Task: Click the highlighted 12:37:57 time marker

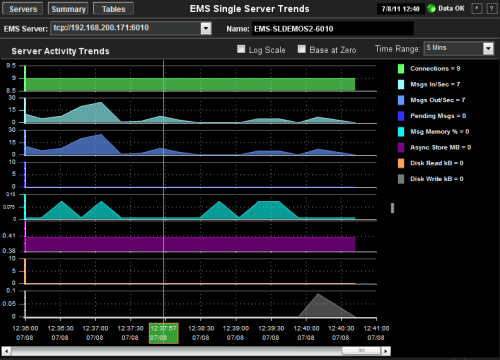Action: pyautogui.click(x=163, y=333)
